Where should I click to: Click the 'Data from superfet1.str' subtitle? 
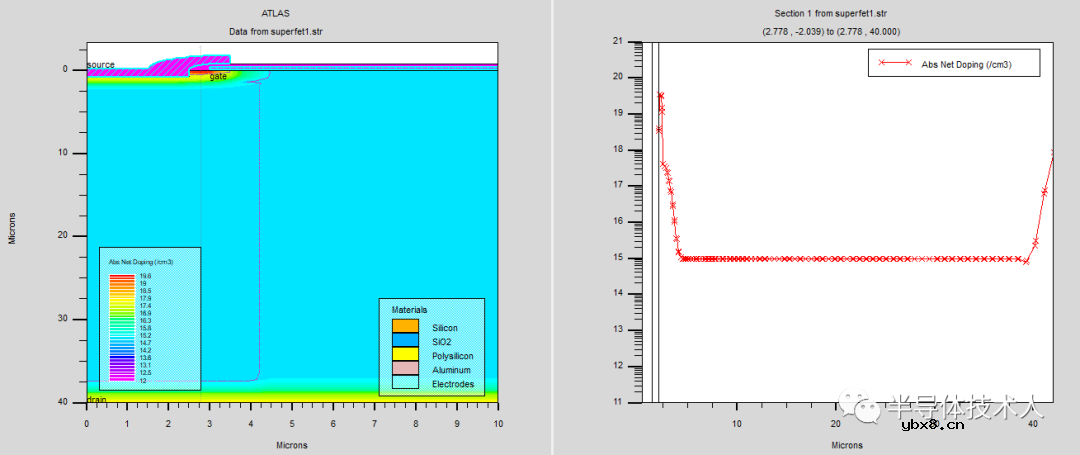pyautogui.click(x=275, y=32)
